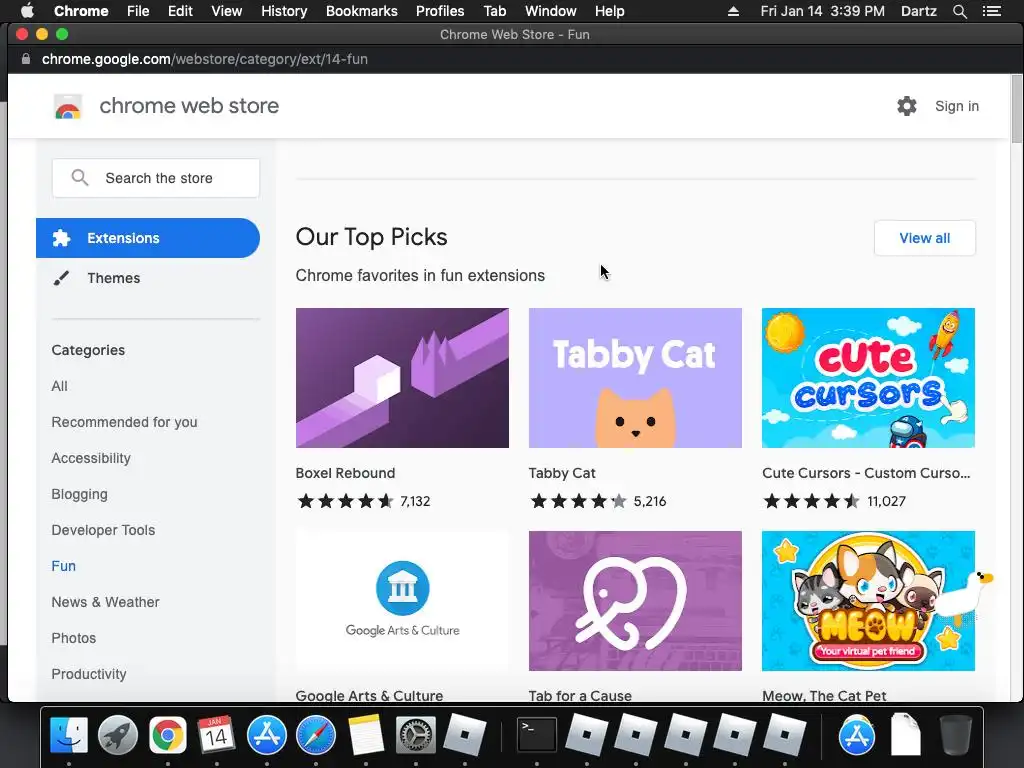Open Finder from the Dock

pyautogui.click(x=69, y=735)
